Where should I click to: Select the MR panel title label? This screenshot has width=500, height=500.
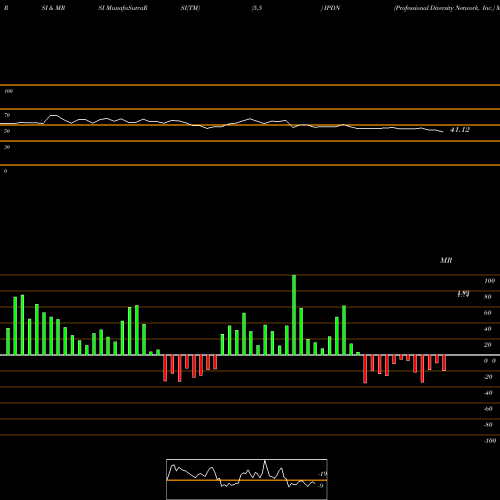coord(446,260)
